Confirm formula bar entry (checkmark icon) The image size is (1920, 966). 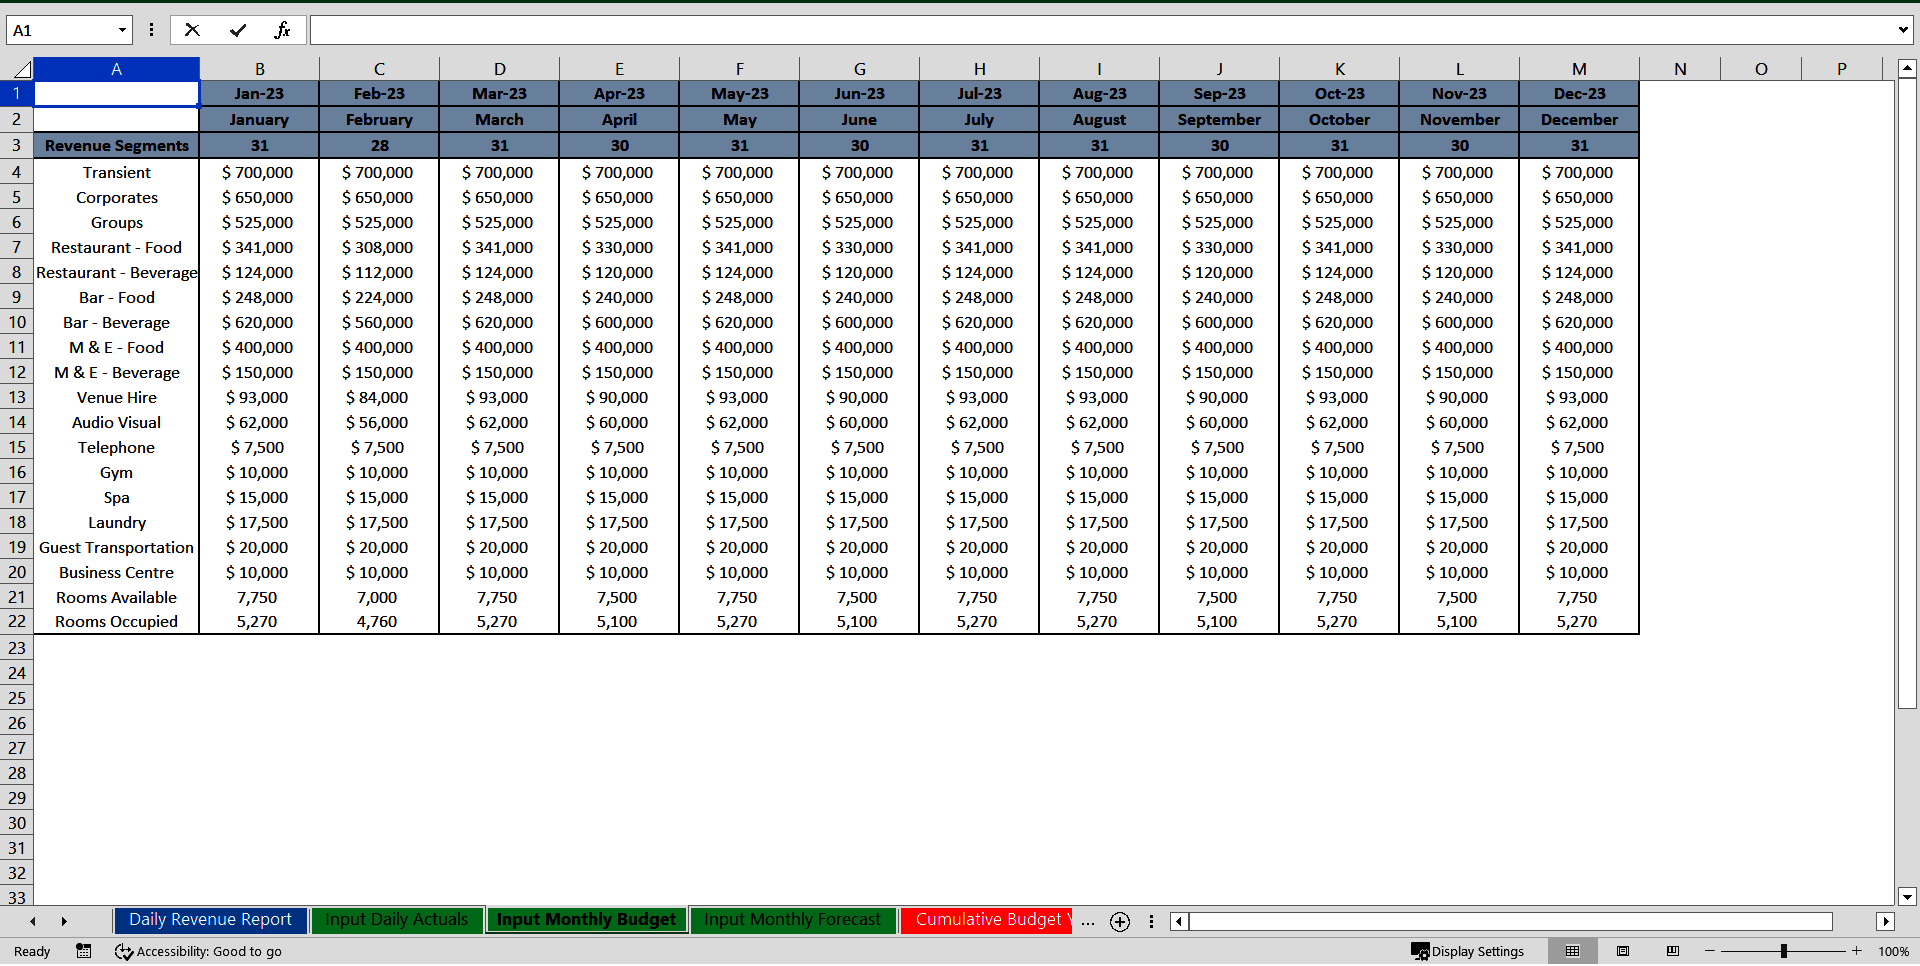(238, 30)
